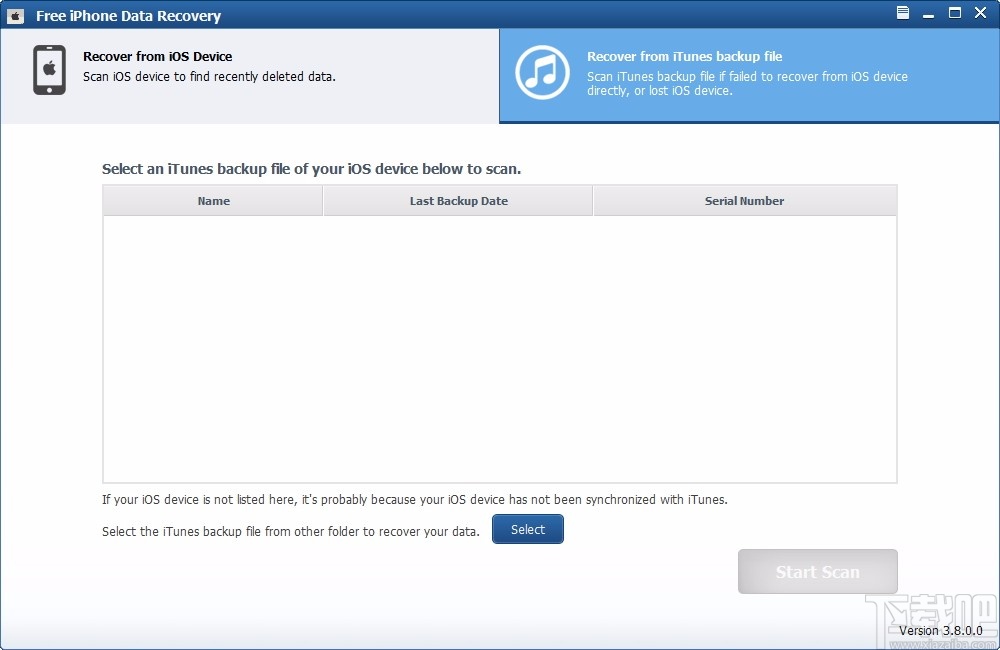Click the circular iTunes logo badge
The width and height of the screenshot is (1000, 650).
tap(541, 72)
